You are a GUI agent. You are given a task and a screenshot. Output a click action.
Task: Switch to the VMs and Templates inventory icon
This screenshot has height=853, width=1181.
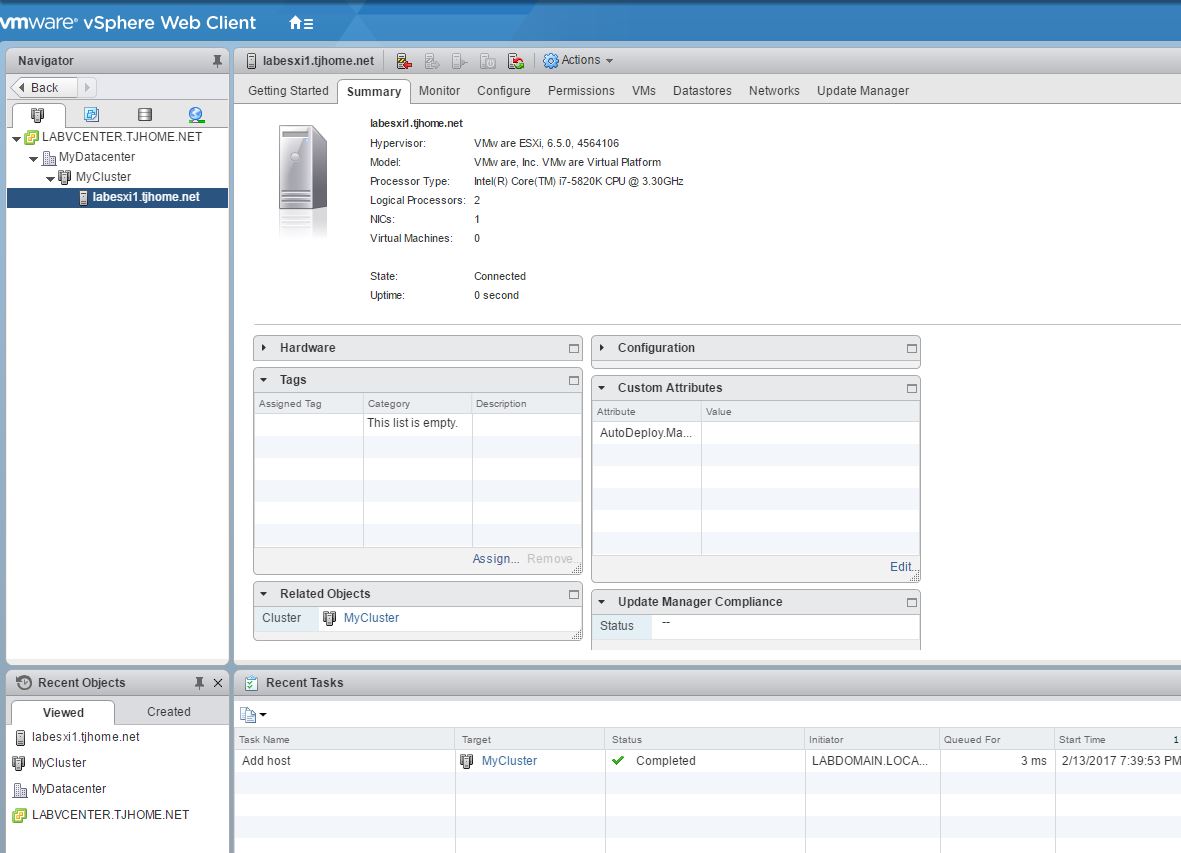(x=91, y=114)
